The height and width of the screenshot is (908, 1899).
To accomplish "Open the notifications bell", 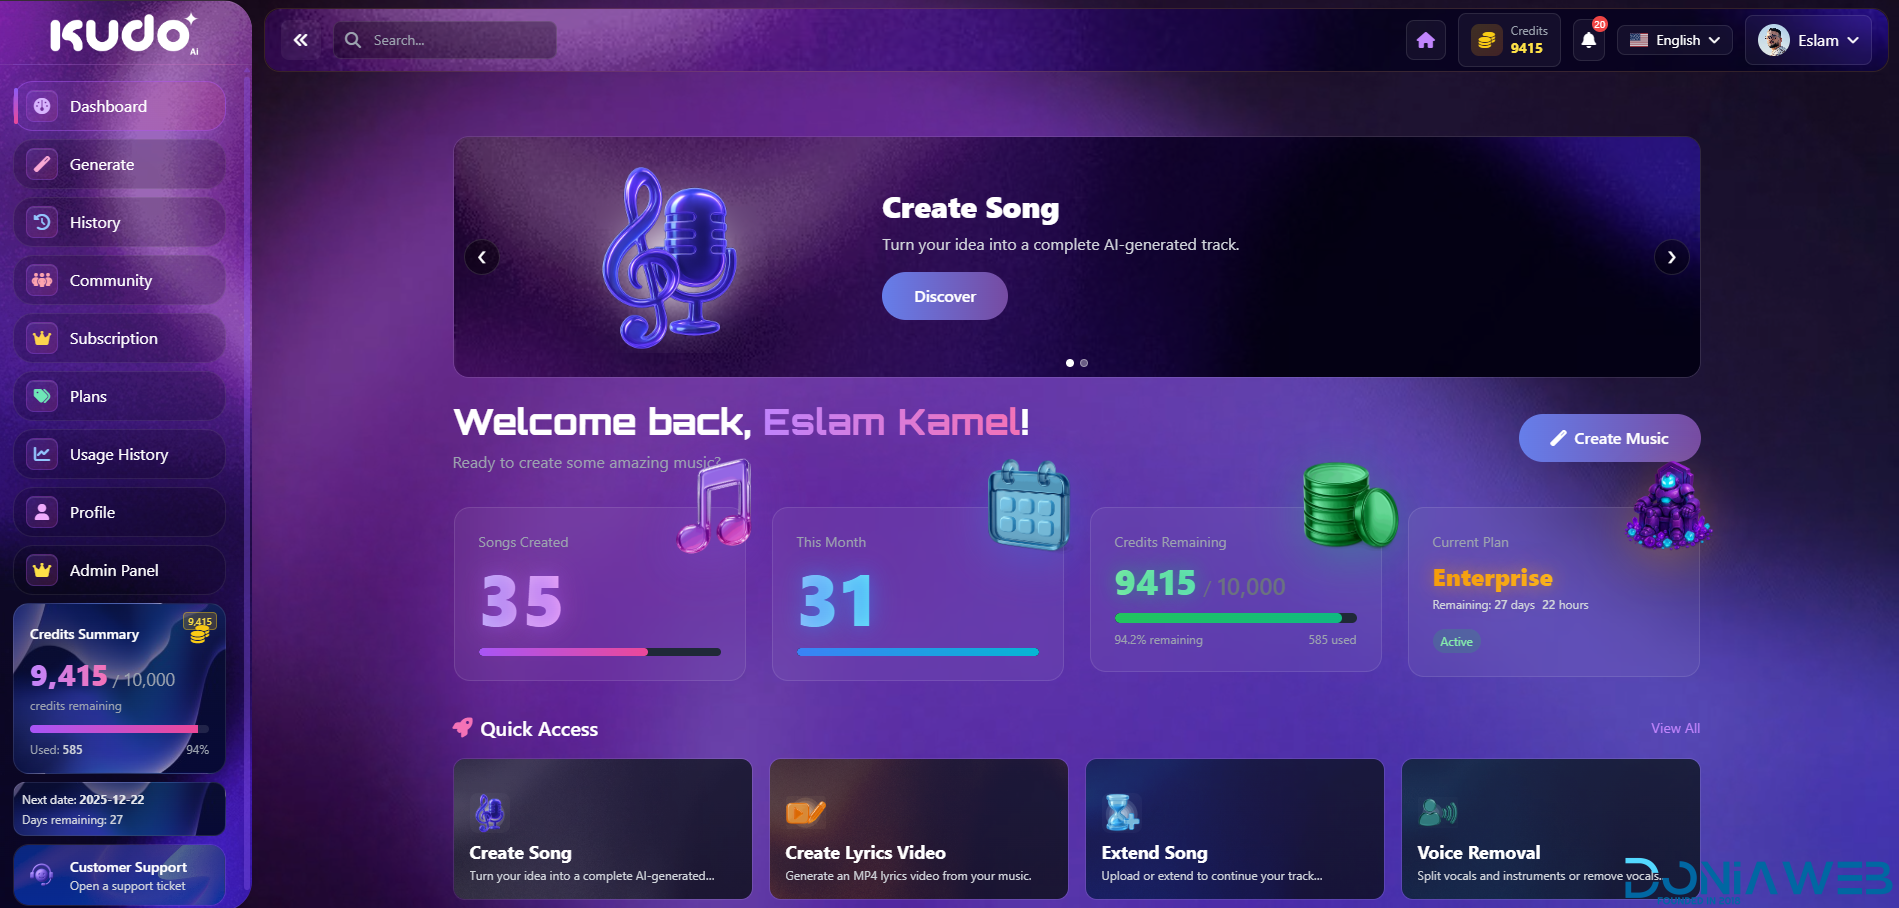I will 1589,41.
